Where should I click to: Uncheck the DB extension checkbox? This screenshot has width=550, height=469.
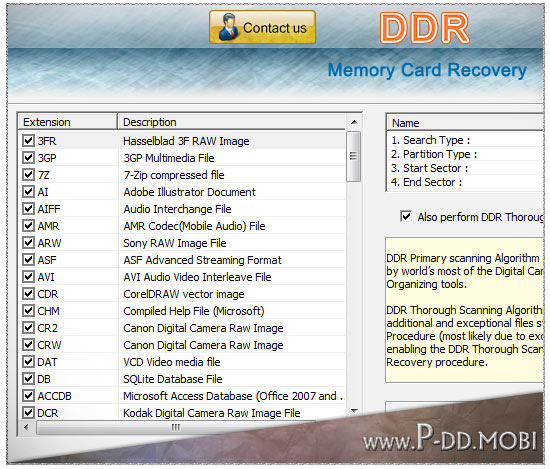[28, 379]
